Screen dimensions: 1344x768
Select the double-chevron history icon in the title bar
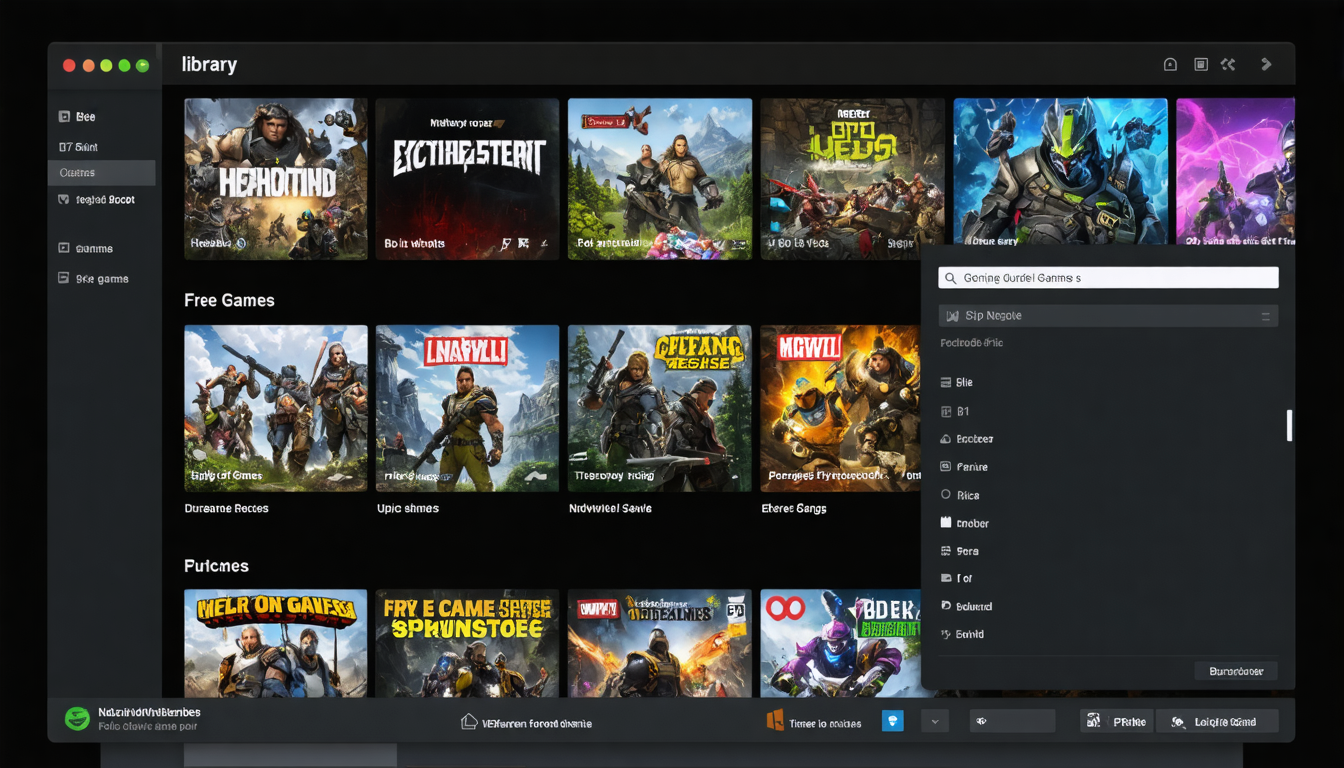[x=1228, y=64]
